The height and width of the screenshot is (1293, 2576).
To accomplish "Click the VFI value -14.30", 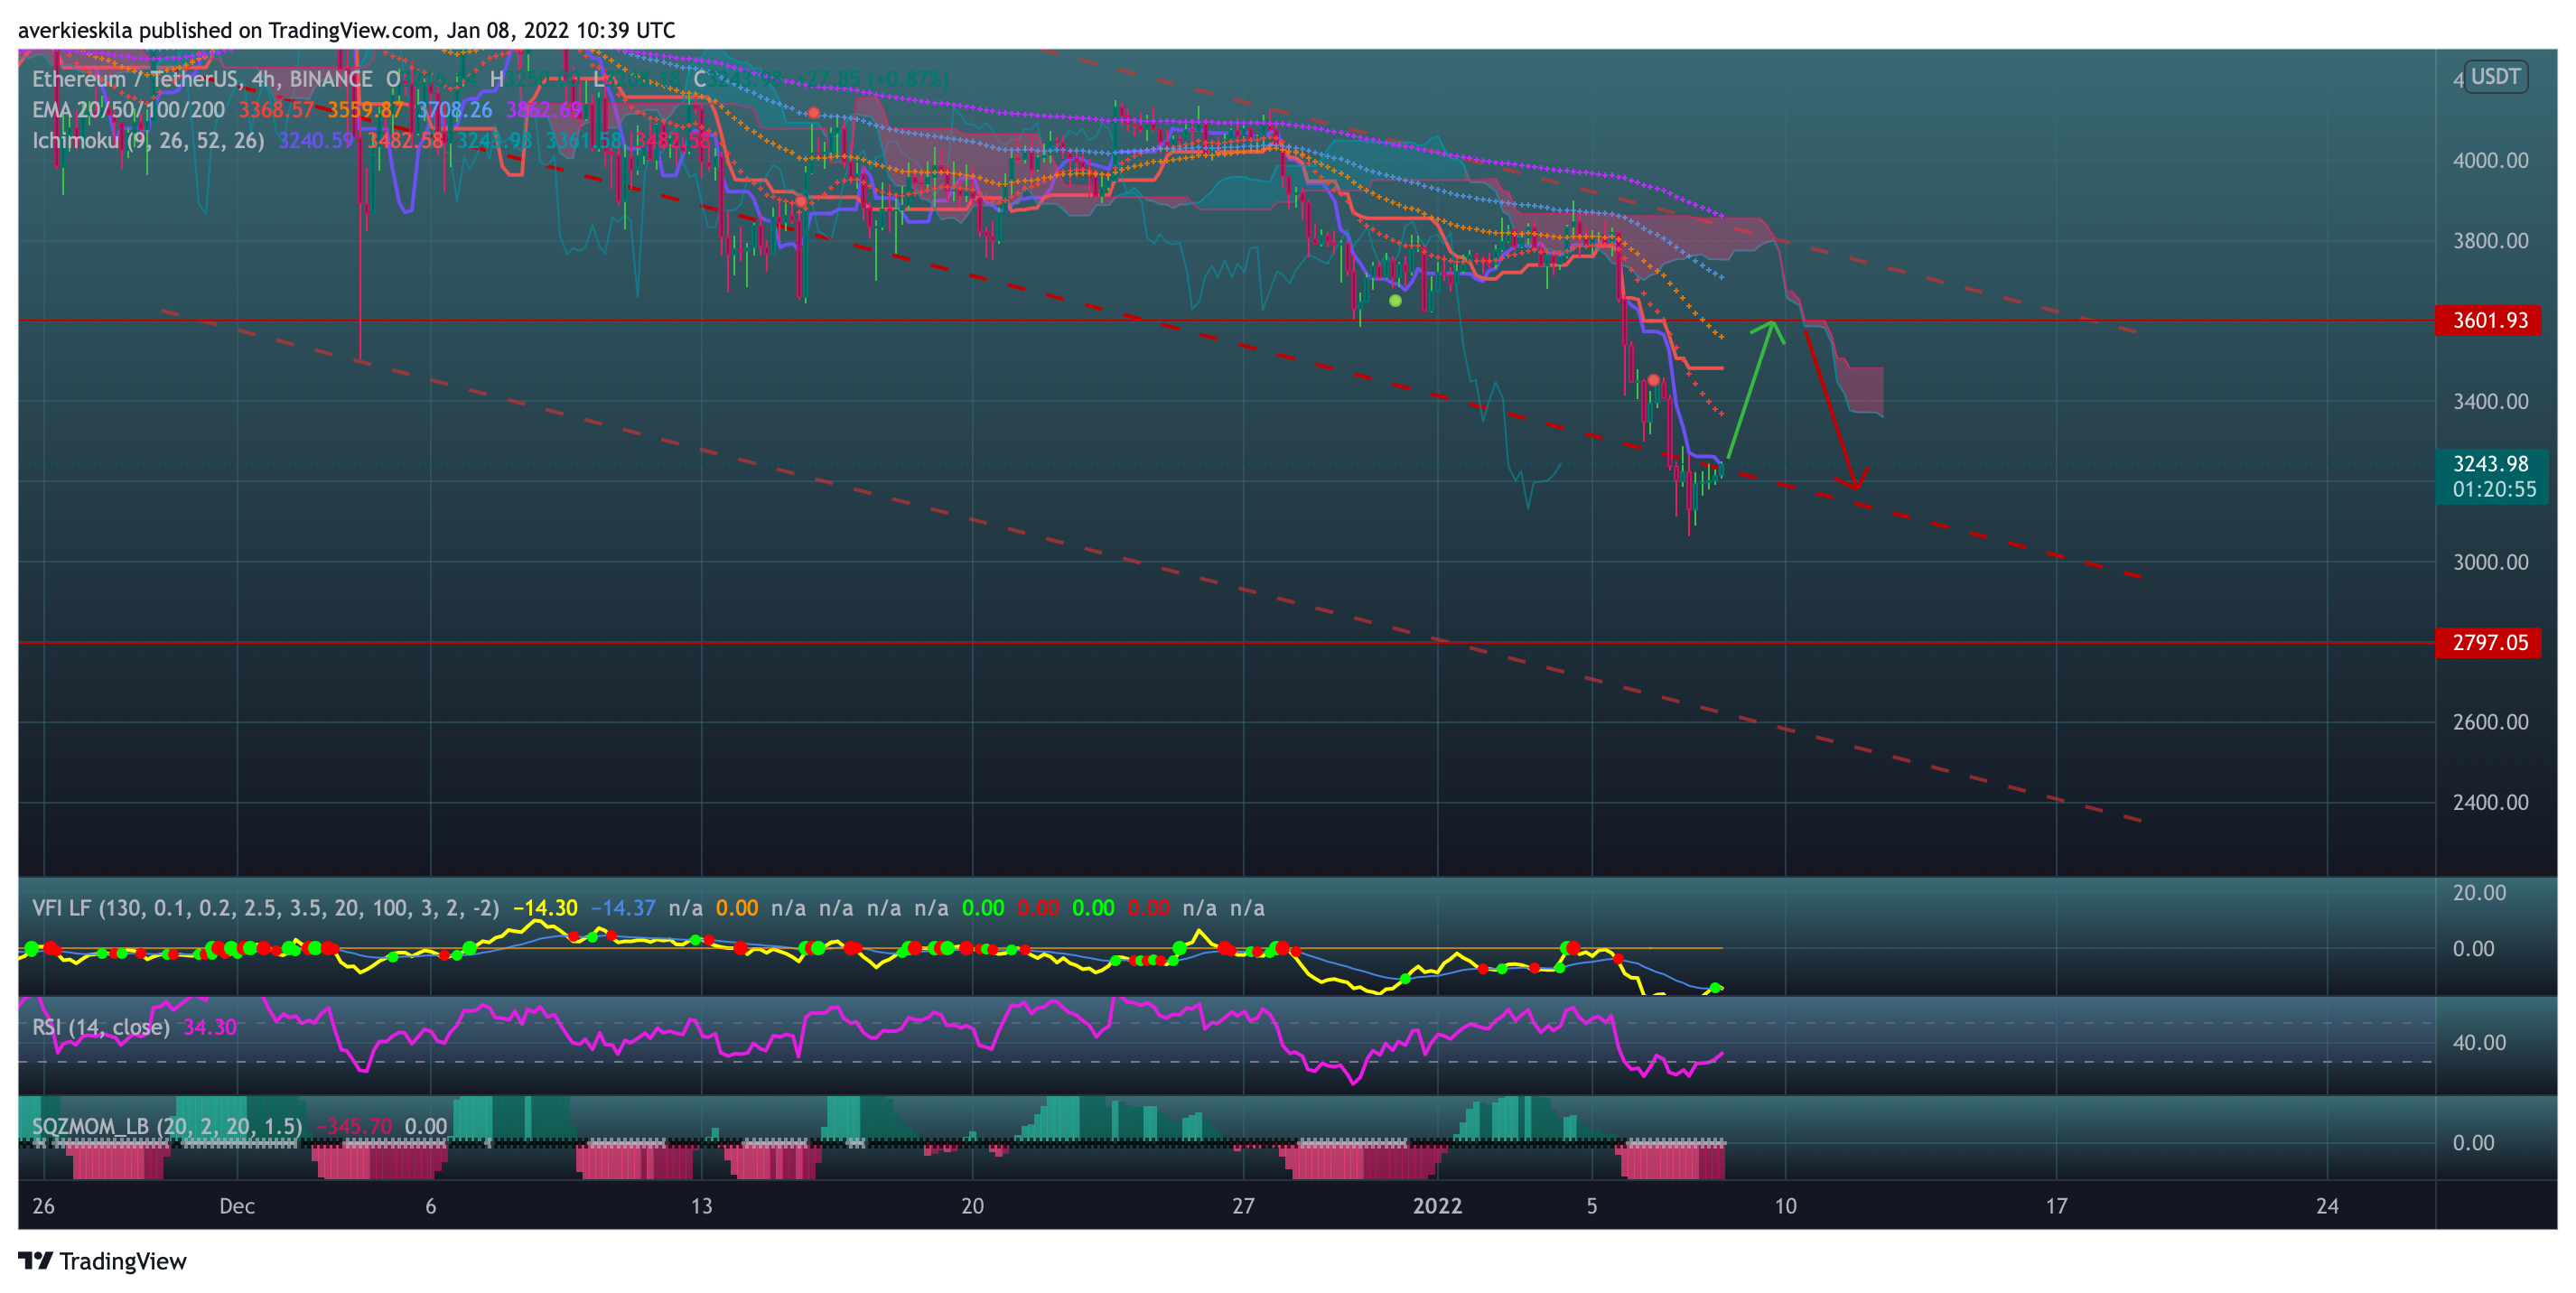I will 545,908.
